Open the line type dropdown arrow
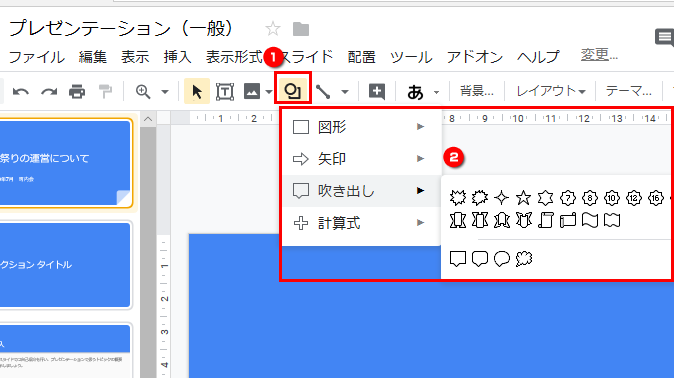The image size is (674, 378). (345, 92)
